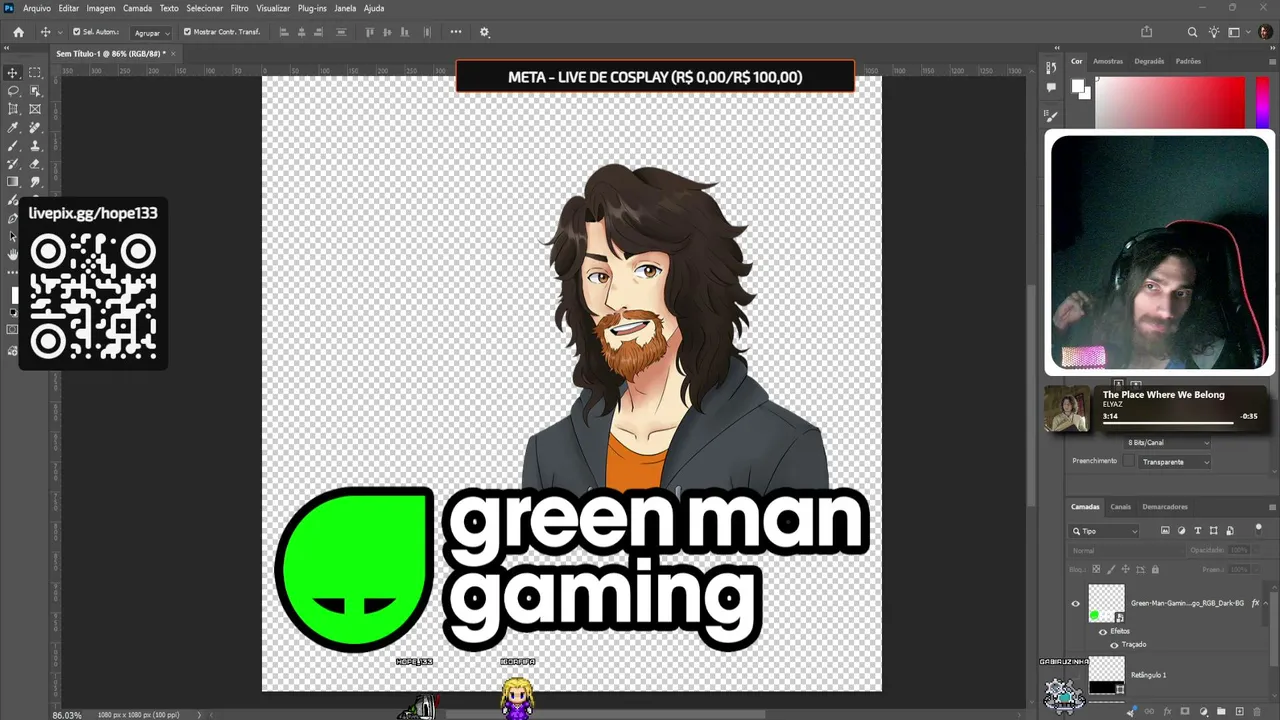The width and height of the screenshot is (1280, 720).
Task: Select the Crop tool
Action: [x=13, y=109]
